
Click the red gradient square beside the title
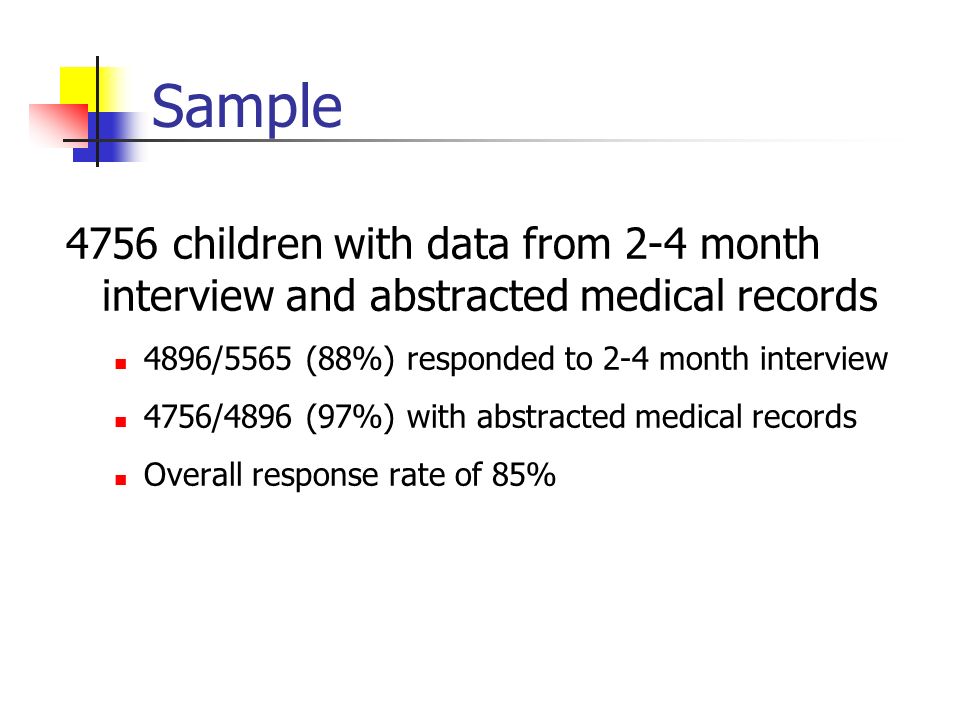59,126
